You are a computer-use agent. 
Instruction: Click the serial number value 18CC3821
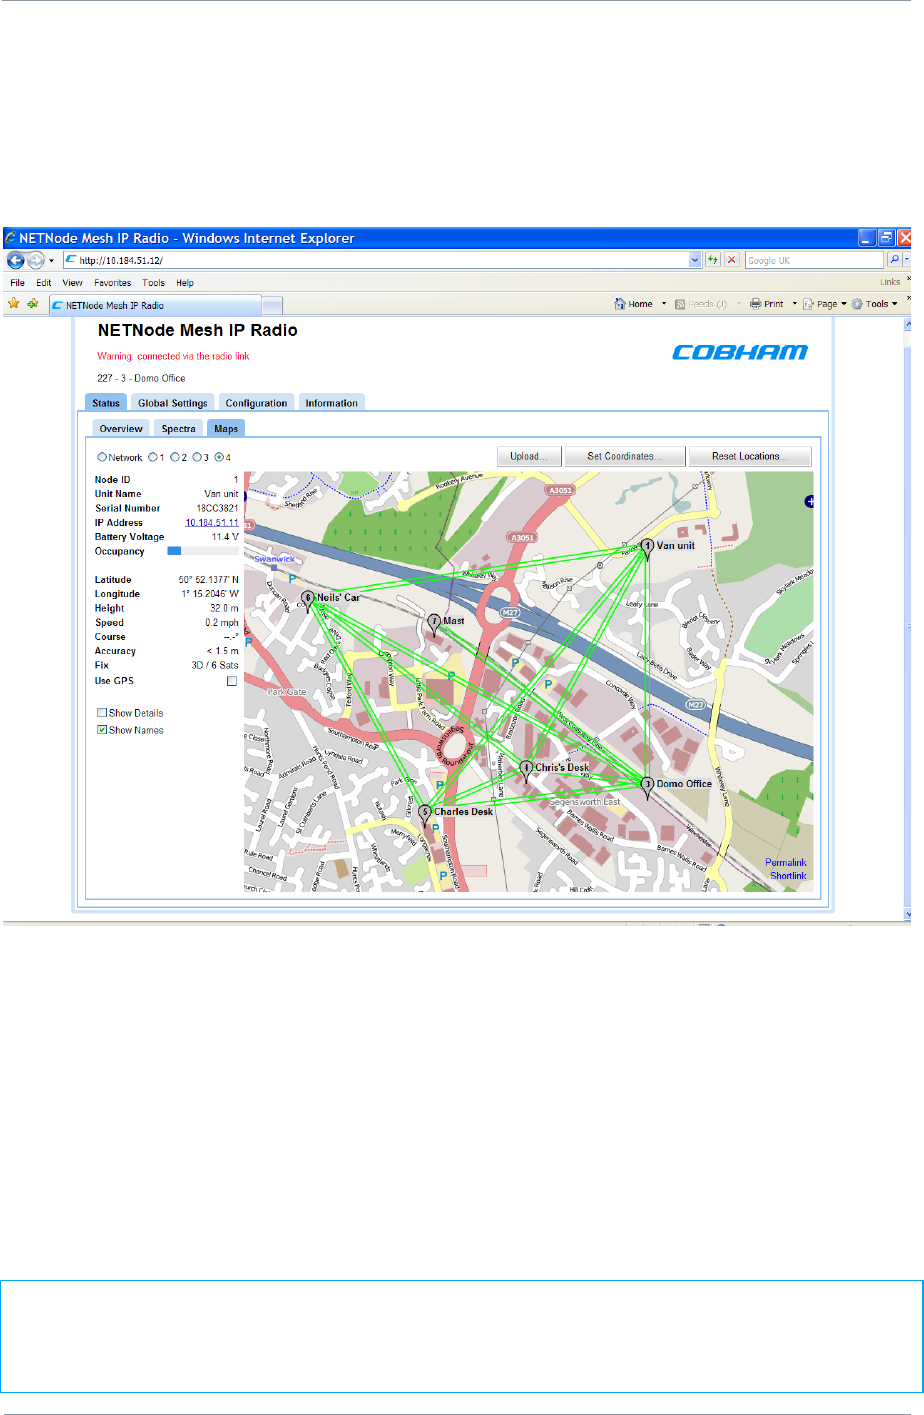[217, 508]
